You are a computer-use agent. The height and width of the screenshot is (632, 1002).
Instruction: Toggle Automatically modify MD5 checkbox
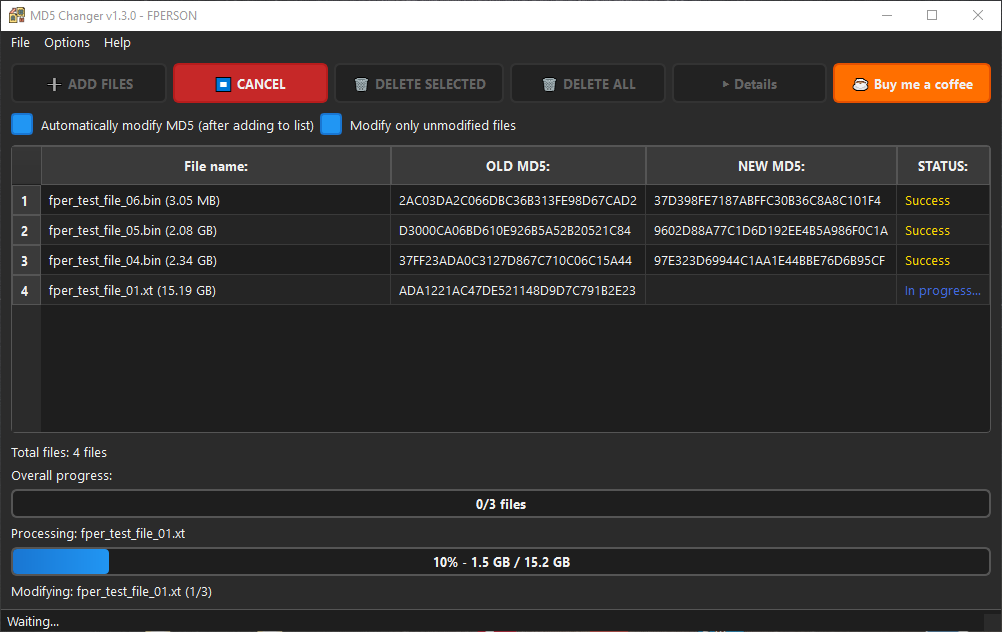tap(22, 125)
